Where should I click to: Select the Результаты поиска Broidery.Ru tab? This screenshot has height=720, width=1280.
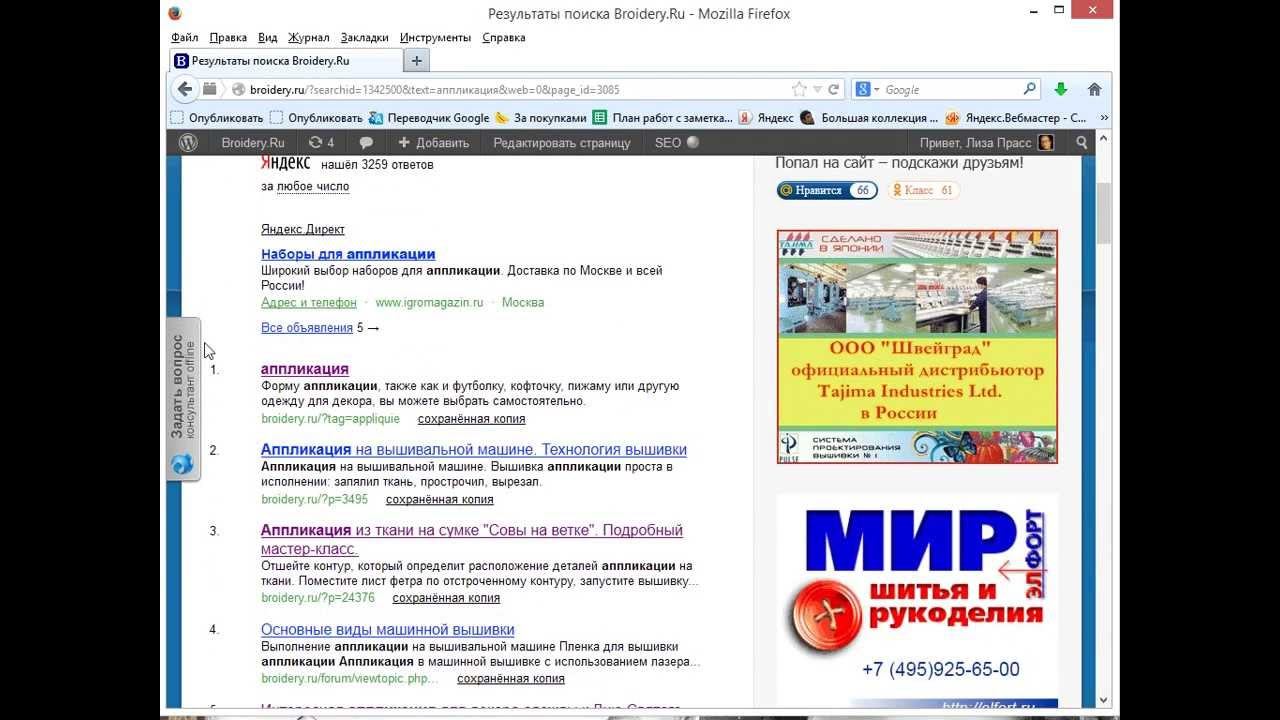point(285,61)
